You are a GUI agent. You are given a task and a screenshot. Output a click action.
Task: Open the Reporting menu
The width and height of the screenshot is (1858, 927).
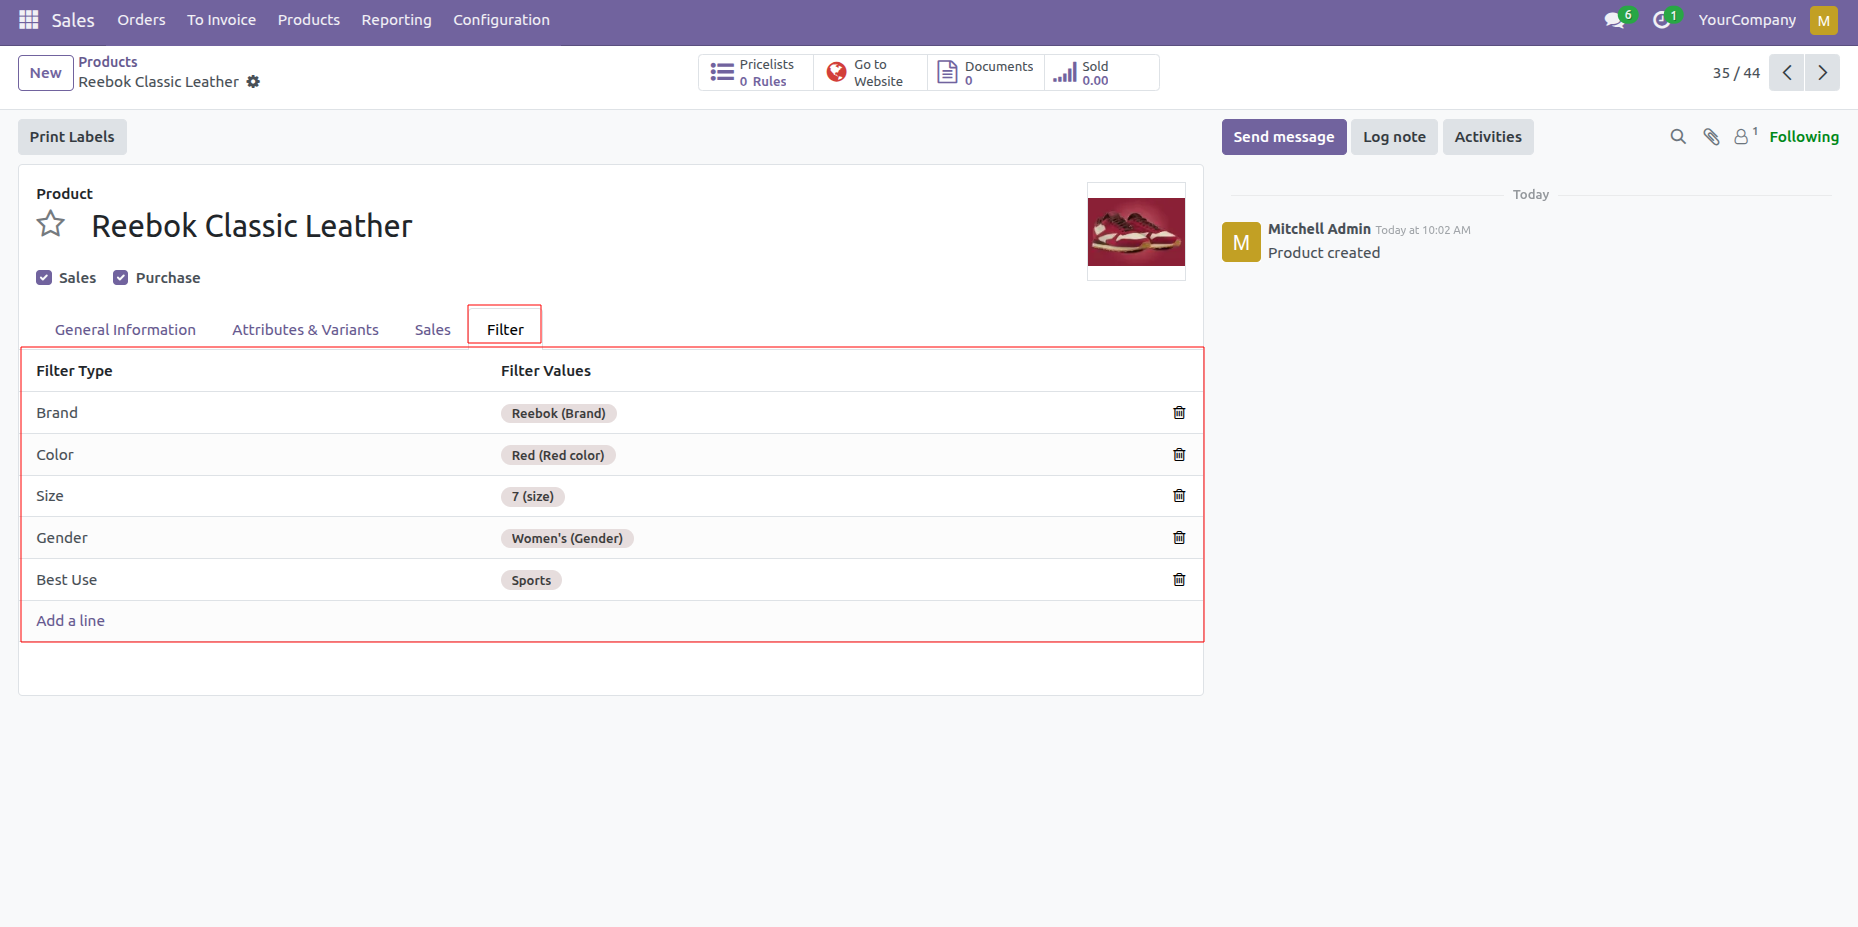coord(397,20)
